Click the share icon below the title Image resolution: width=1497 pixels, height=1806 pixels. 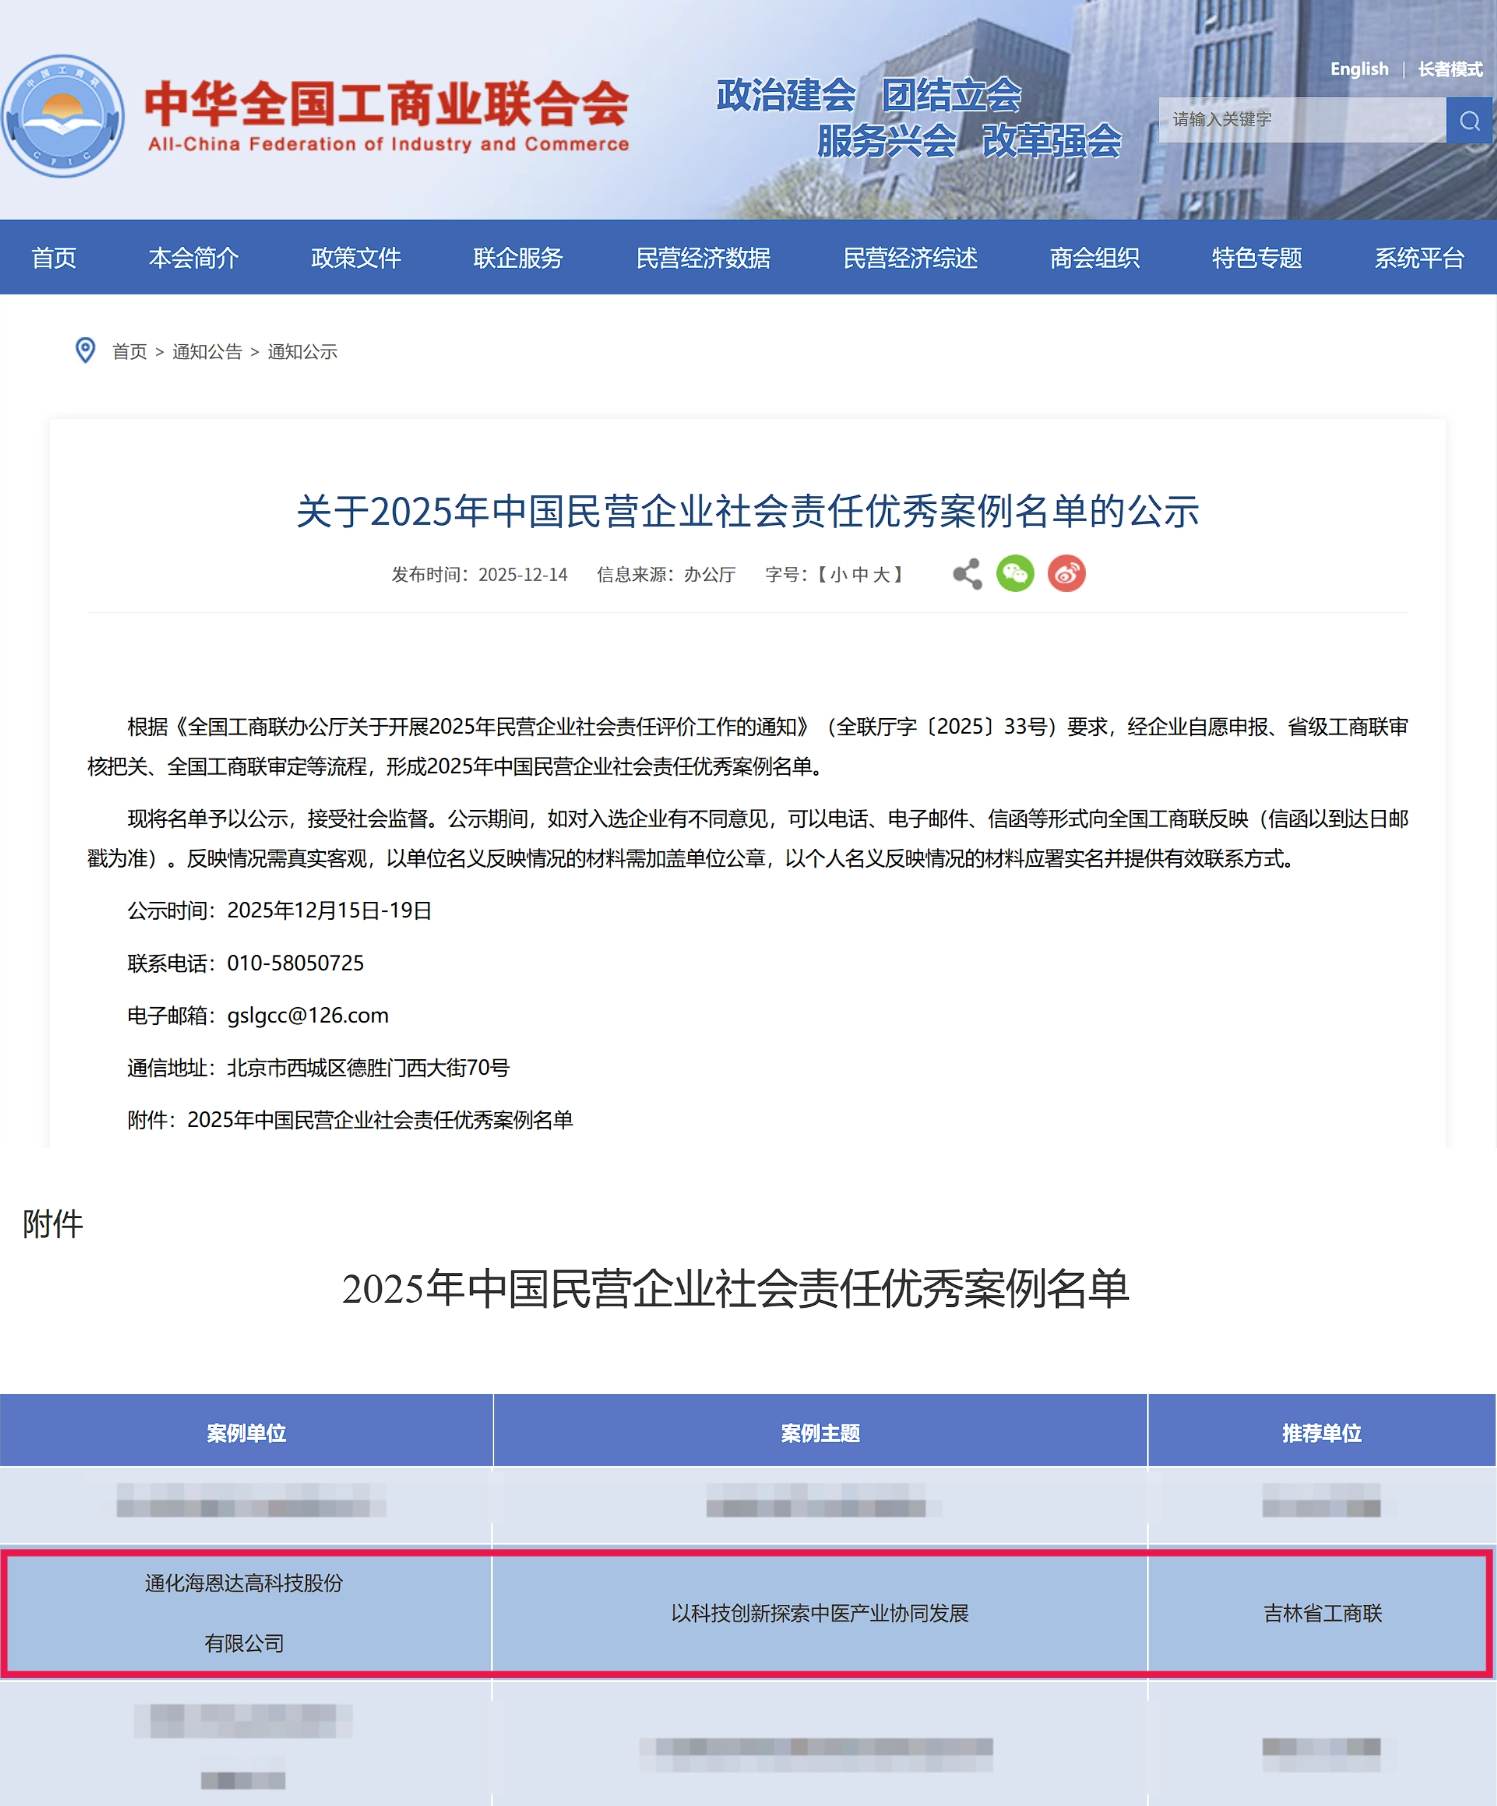click(967, 574)
